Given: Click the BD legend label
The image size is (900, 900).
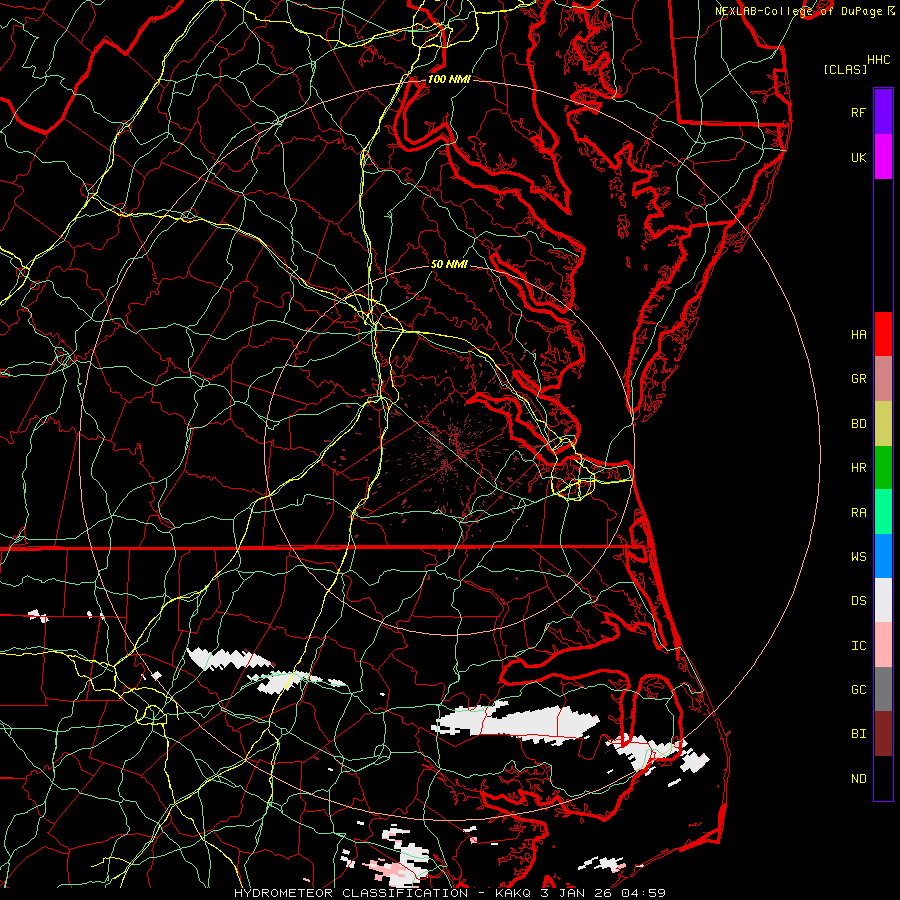Looking at the screenshot, I should (x=858, y=424).
